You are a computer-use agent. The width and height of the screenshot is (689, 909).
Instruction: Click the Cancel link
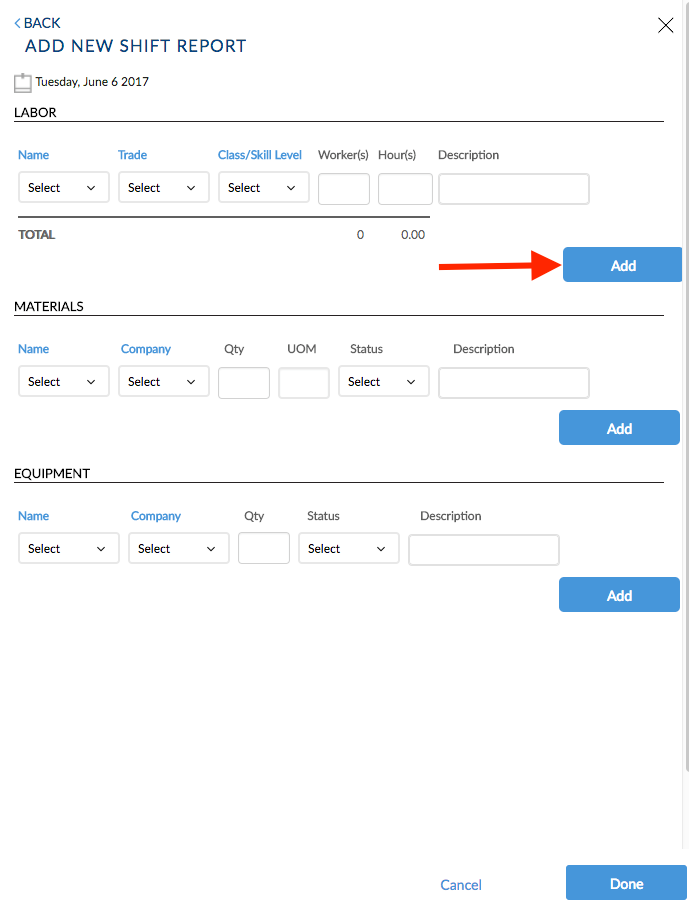[x=461, y=884]
